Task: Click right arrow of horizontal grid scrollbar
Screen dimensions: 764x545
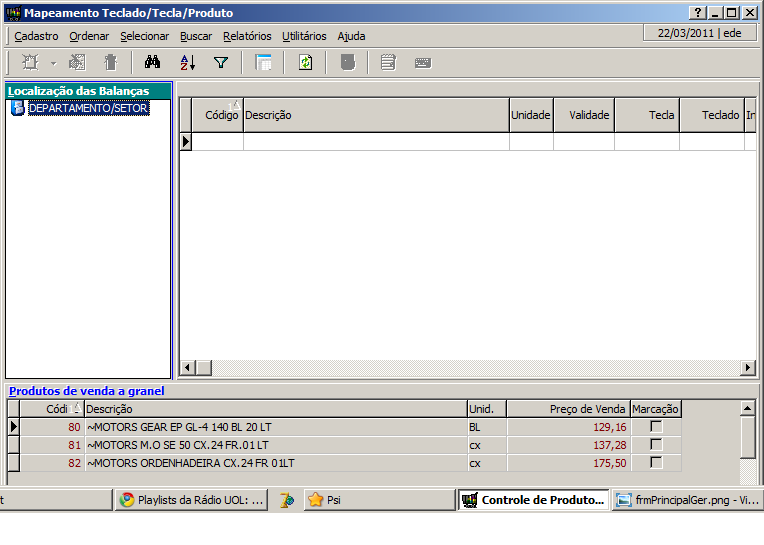Action: (748, 368)
